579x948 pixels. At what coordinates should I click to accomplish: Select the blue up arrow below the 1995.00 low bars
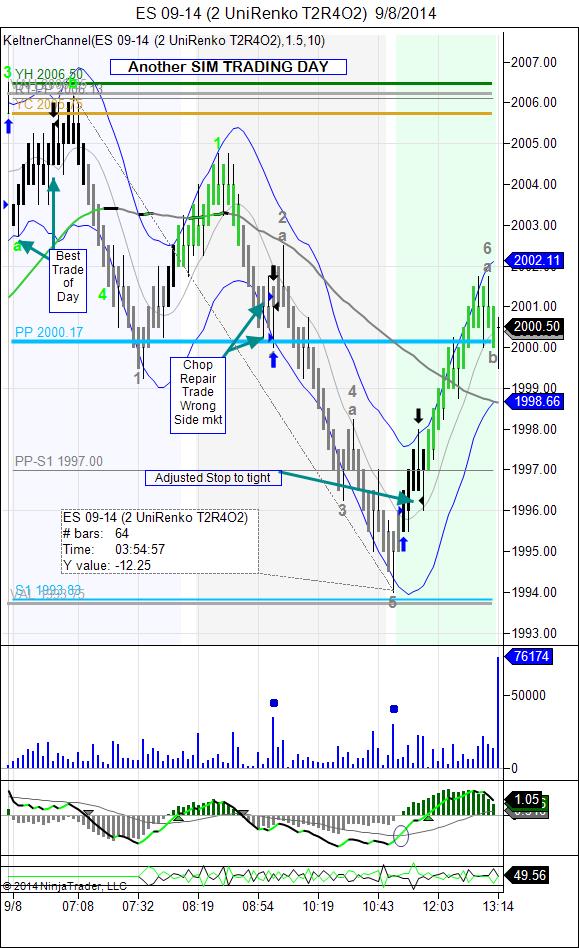[x=403, y=544]
